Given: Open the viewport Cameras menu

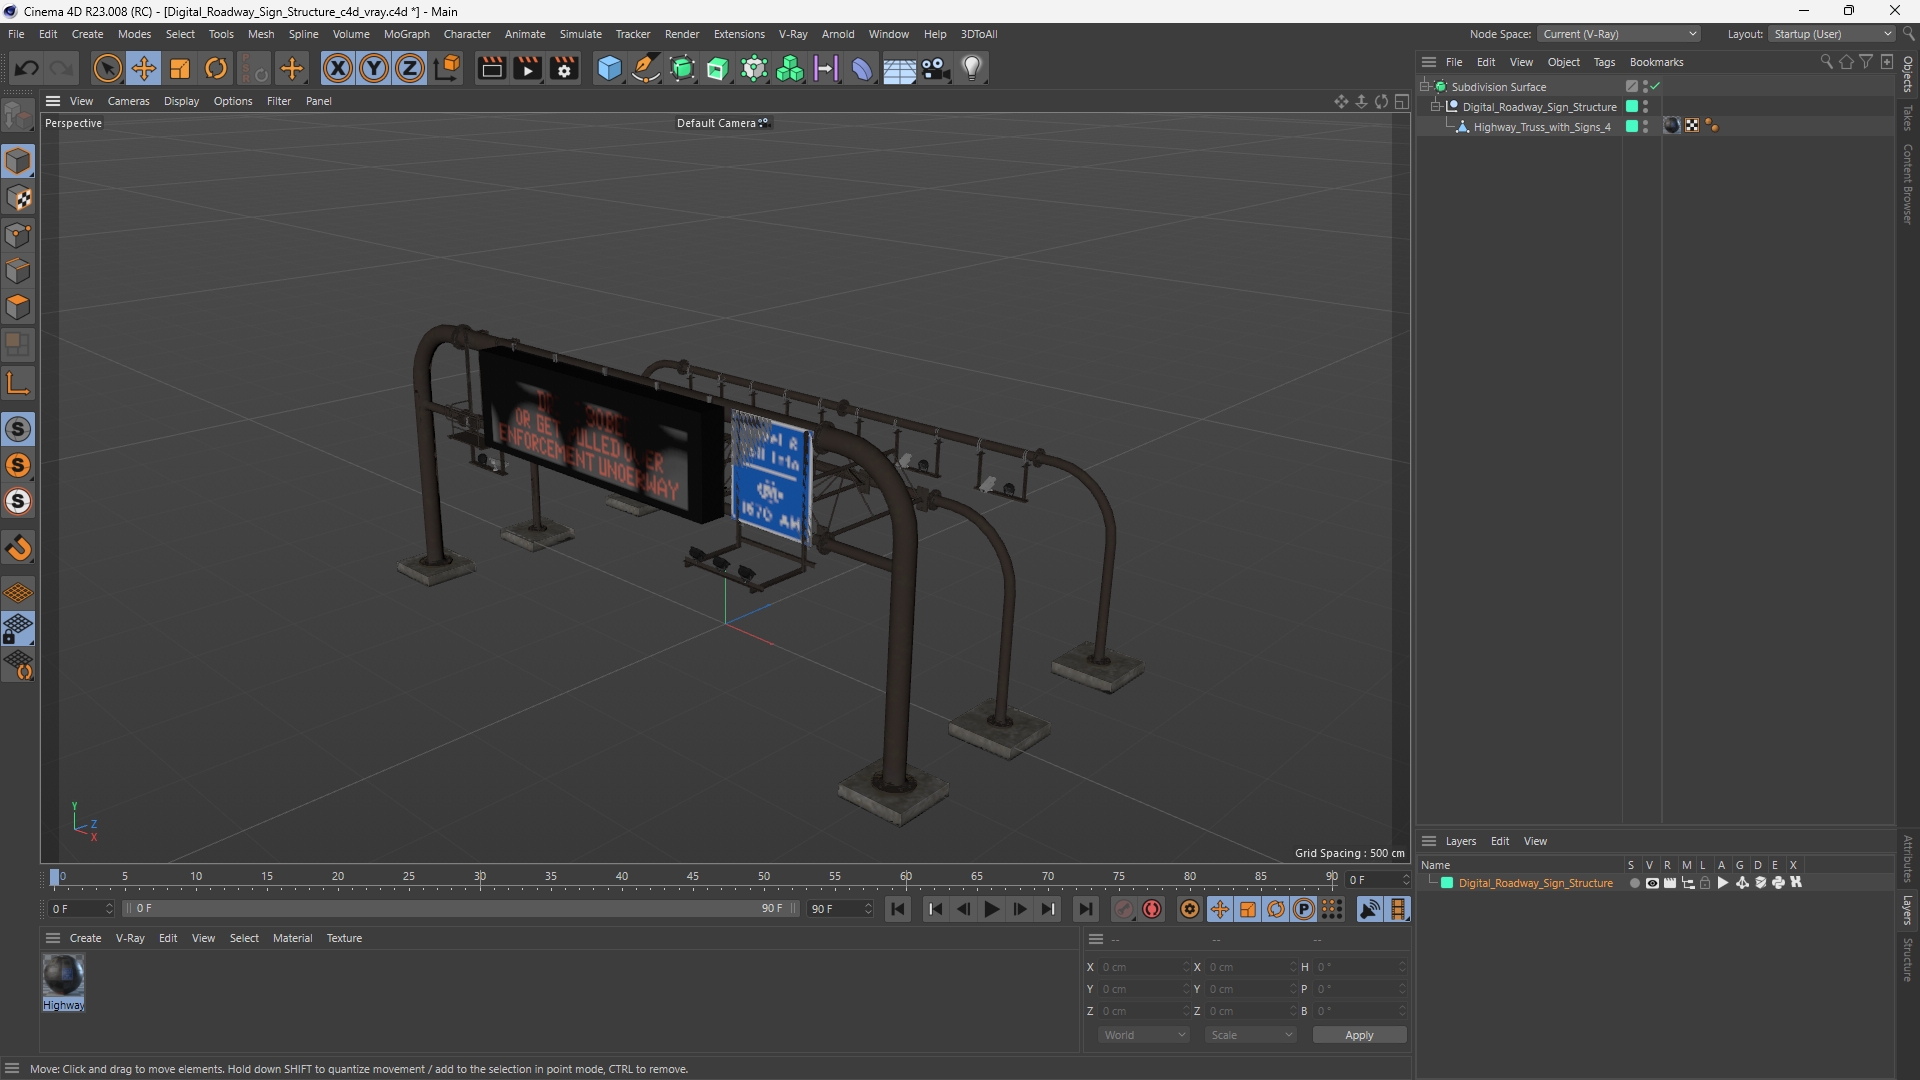Looking at the screenshot, I should (128, 101).
